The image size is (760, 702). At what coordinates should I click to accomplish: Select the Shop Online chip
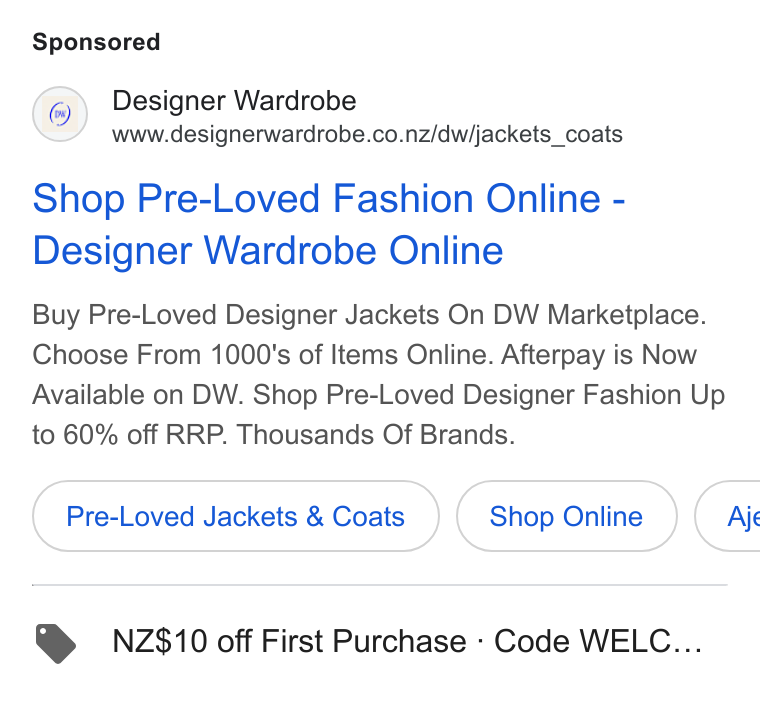click(x=566, y=516)
